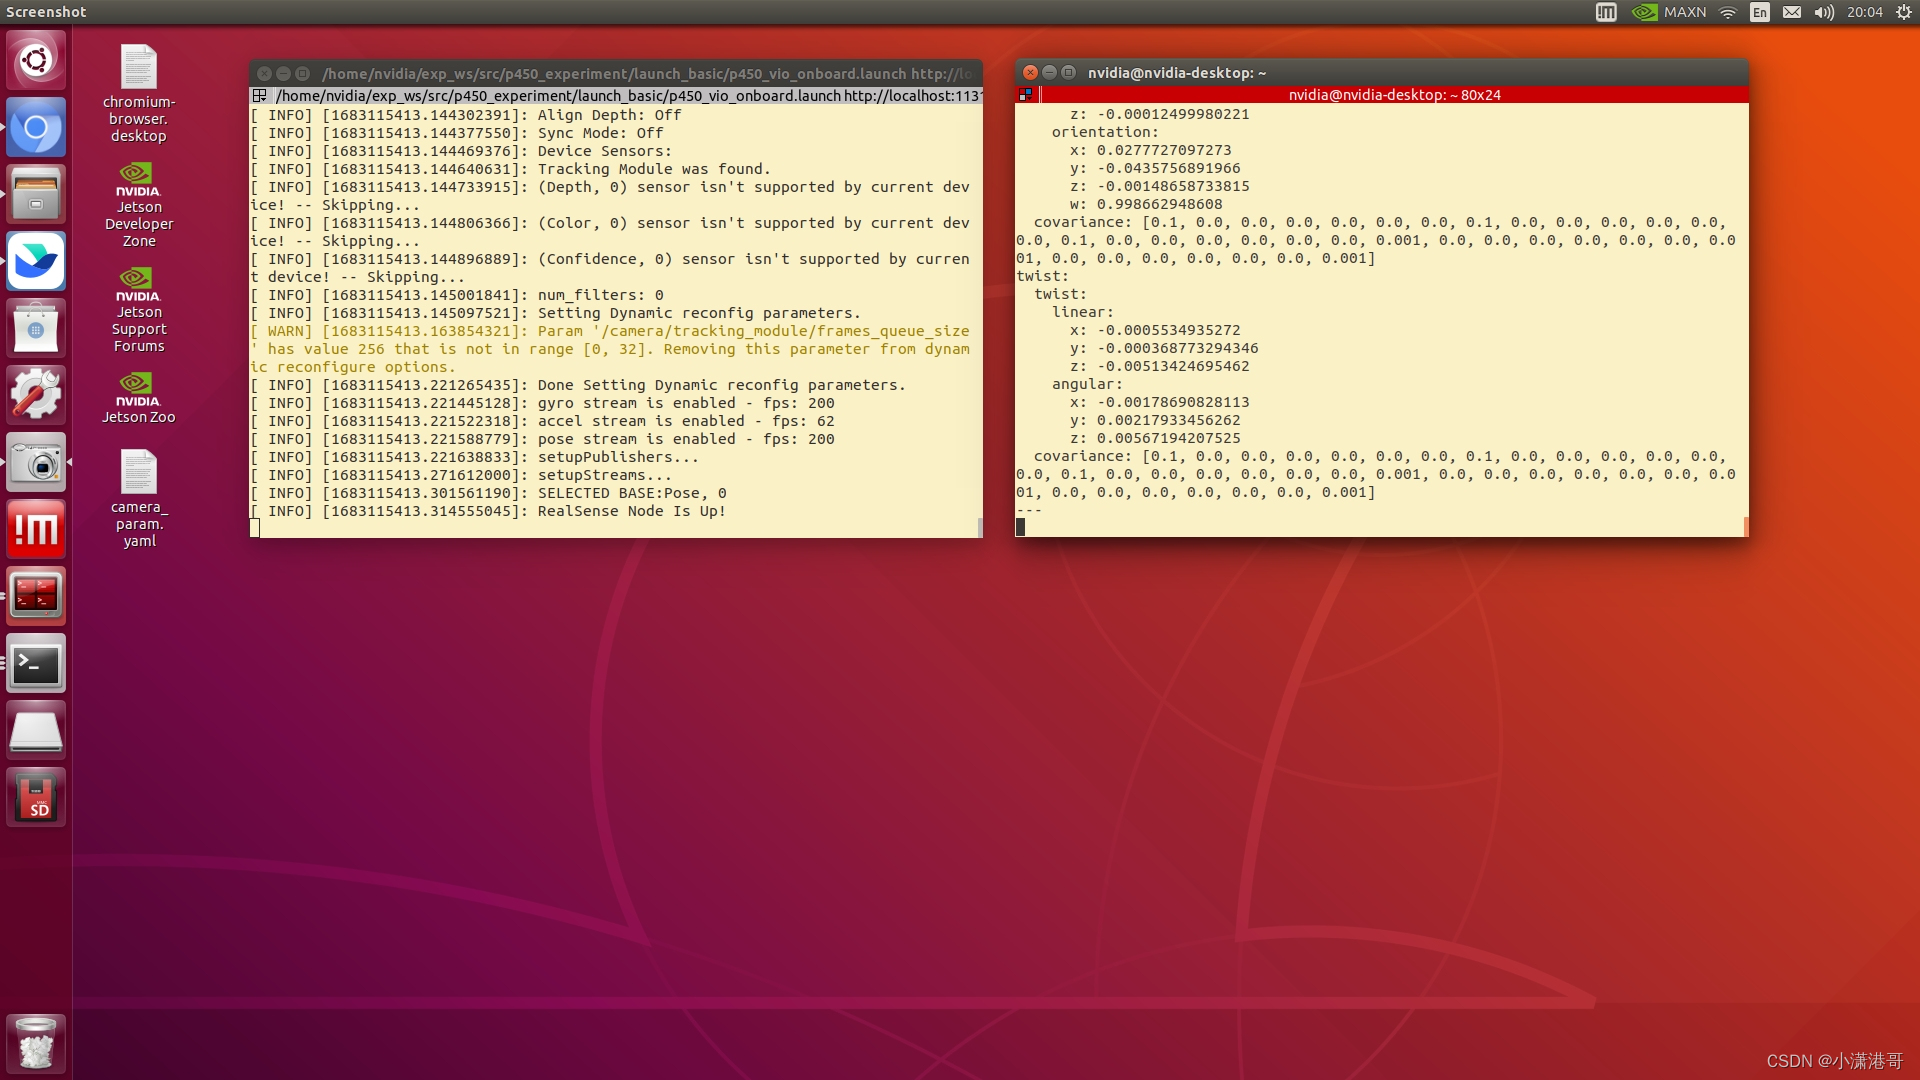This screenshot has height=1080, width=1920.
Task: Maximize the nvidia@nvidia-desktop terminal window
Action: (x=1068, y=73)
